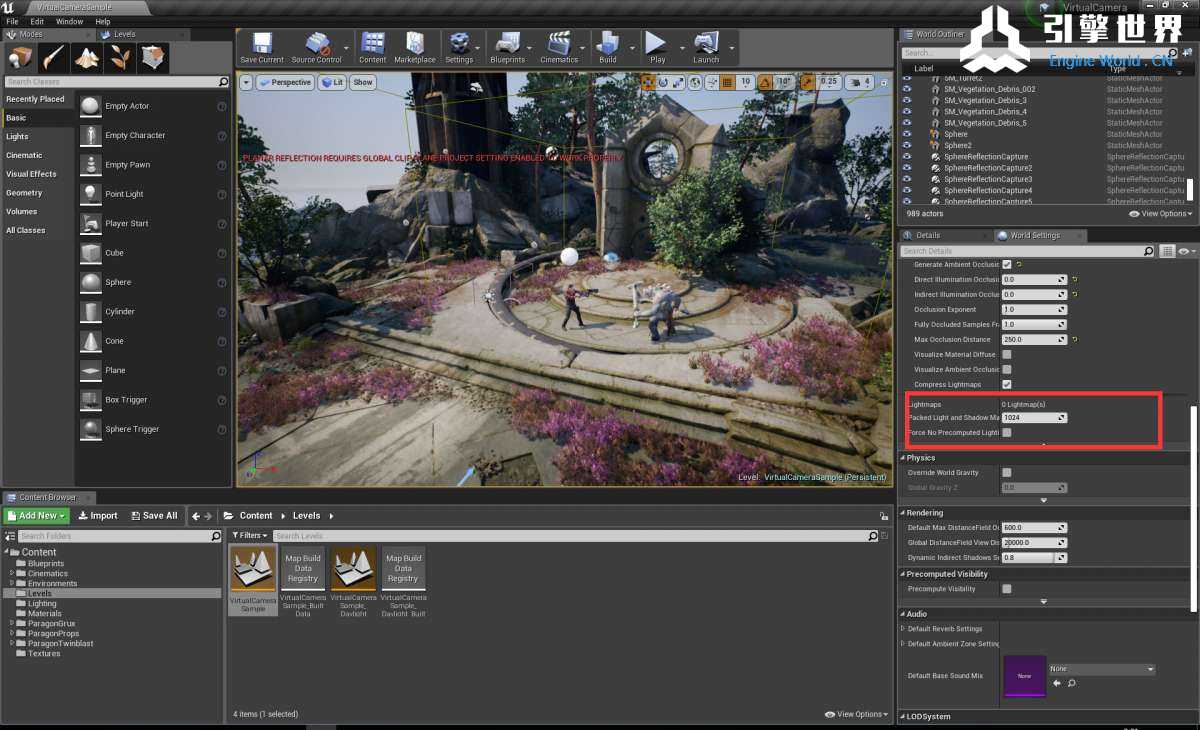Open the Marketplace from the toolbar
Viewport: 1200px width, 730px height.
pyautogui.click(x=415, y=45)
